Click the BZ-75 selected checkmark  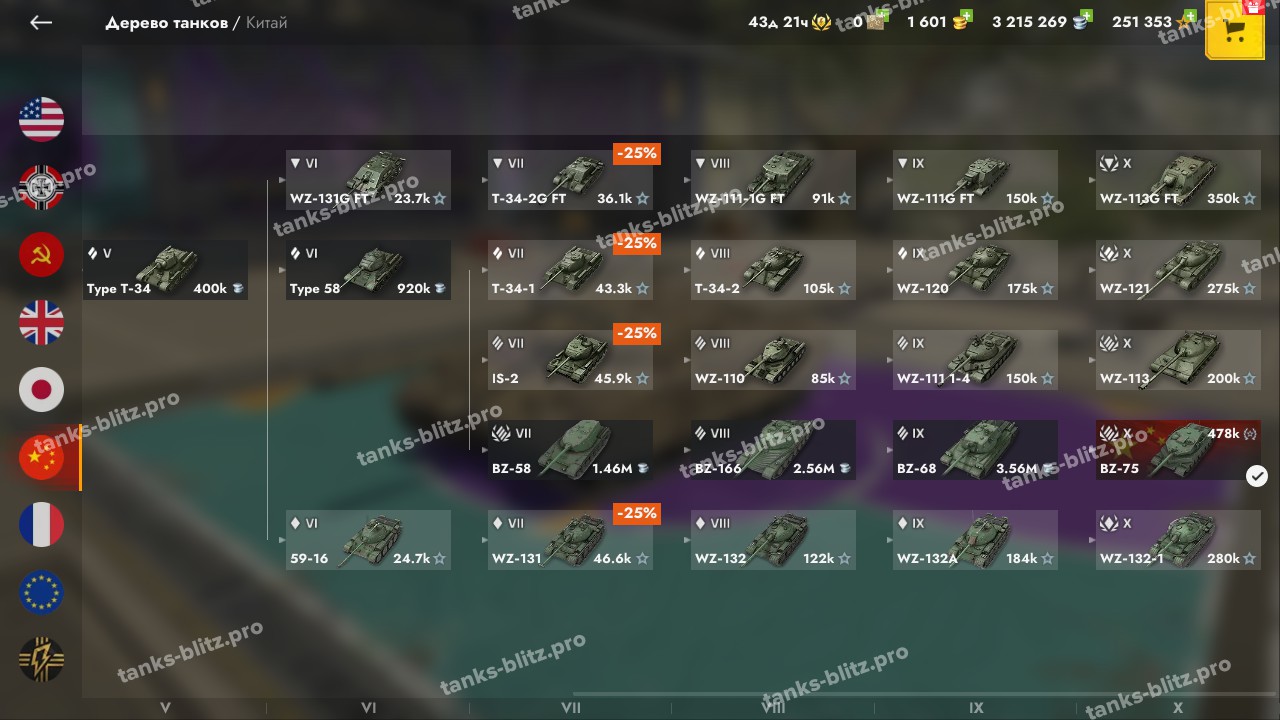(1257, 477)
